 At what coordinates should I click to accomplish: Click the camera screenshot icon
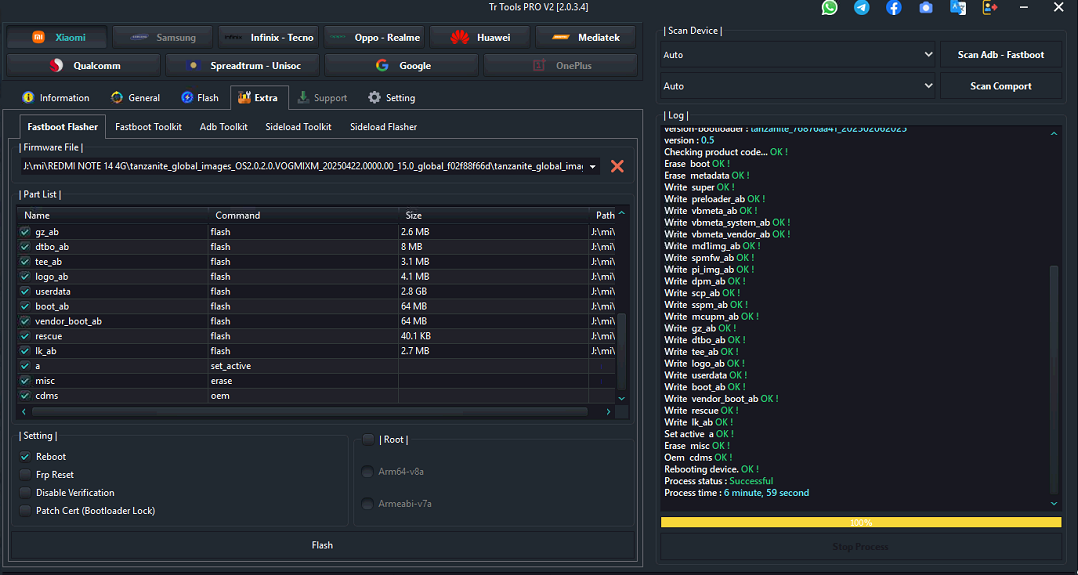pyautogui.click(x=925, y=8)
